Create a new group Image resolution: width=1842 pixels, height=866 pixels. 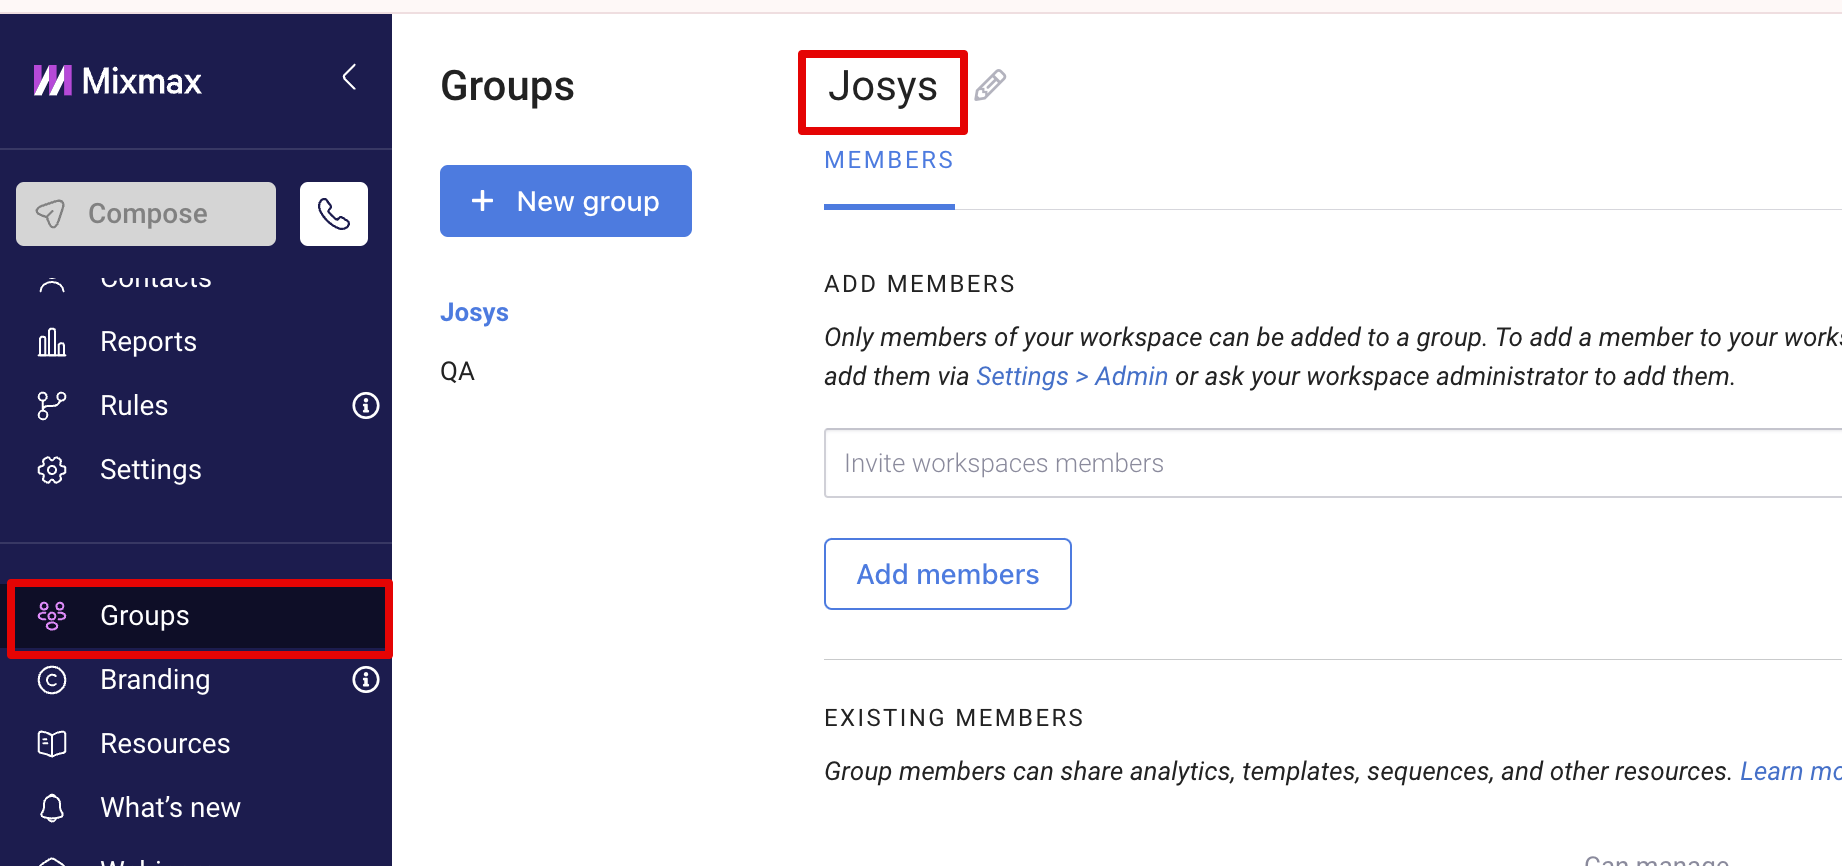[x=566, y=201]
